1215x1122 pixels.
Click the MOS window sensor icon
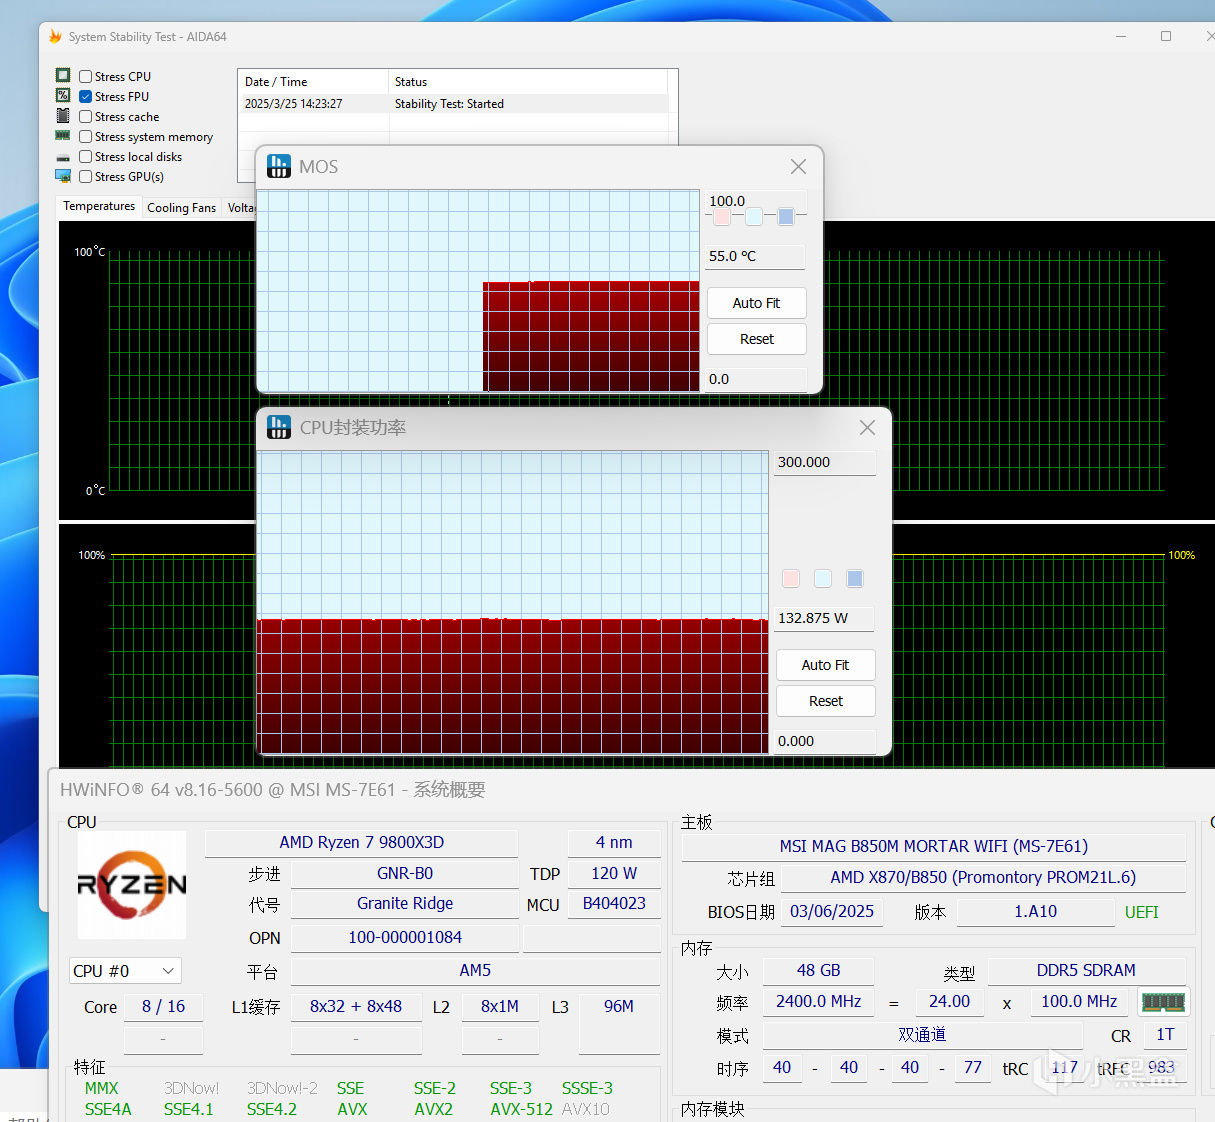pos(279,166)
